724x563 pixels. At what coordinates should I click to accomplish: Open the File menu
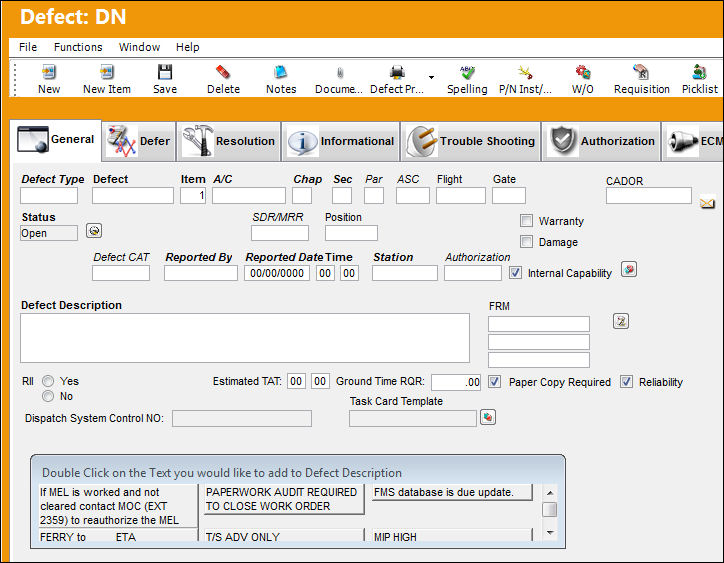28,47
